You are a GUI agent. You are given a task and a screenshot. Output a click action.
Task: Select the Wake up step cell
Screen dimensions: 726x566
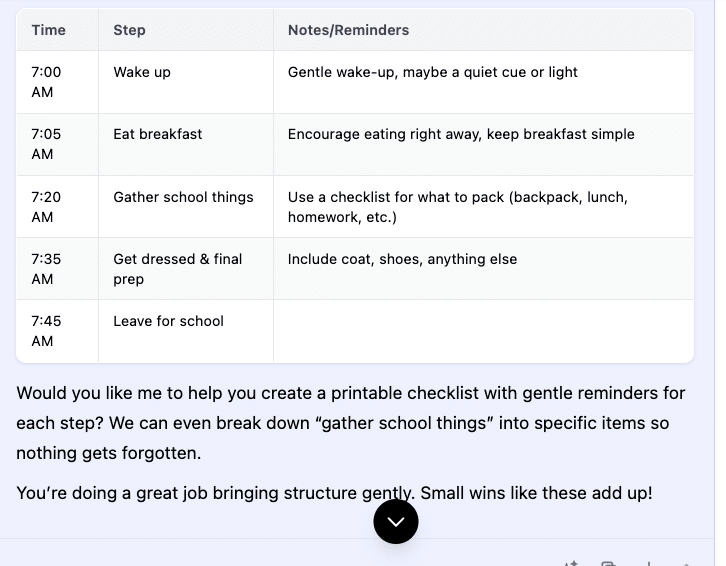142,72
